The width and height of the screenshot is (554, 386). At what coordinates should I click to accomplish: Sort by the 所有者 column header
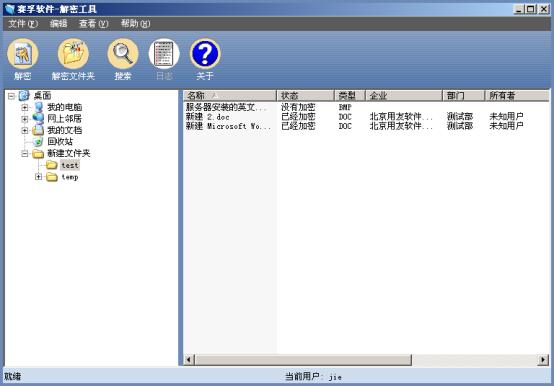[517, 95]
